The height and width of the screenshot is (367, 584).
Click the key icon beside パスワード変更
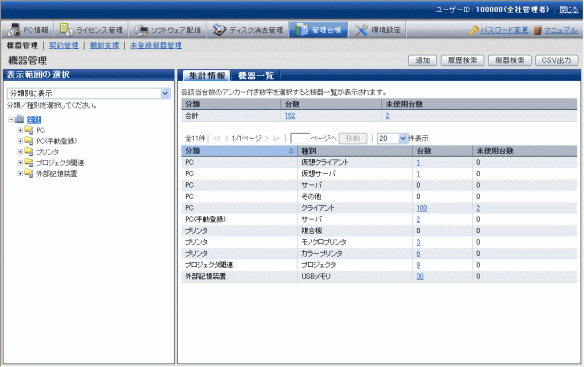pos(474,30)
